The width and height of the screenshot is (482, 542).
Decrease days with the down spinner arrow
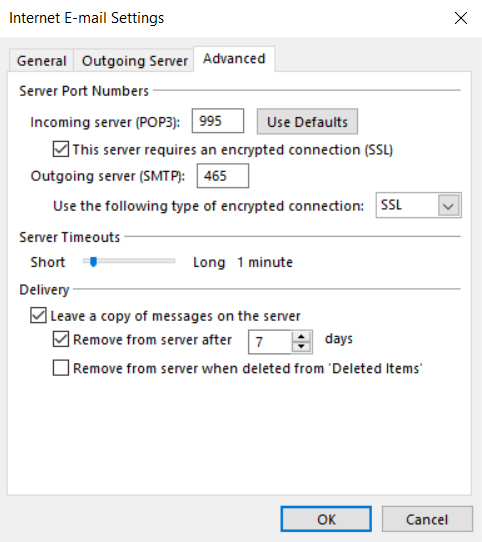pyautogui.click(x=302, y=347)
